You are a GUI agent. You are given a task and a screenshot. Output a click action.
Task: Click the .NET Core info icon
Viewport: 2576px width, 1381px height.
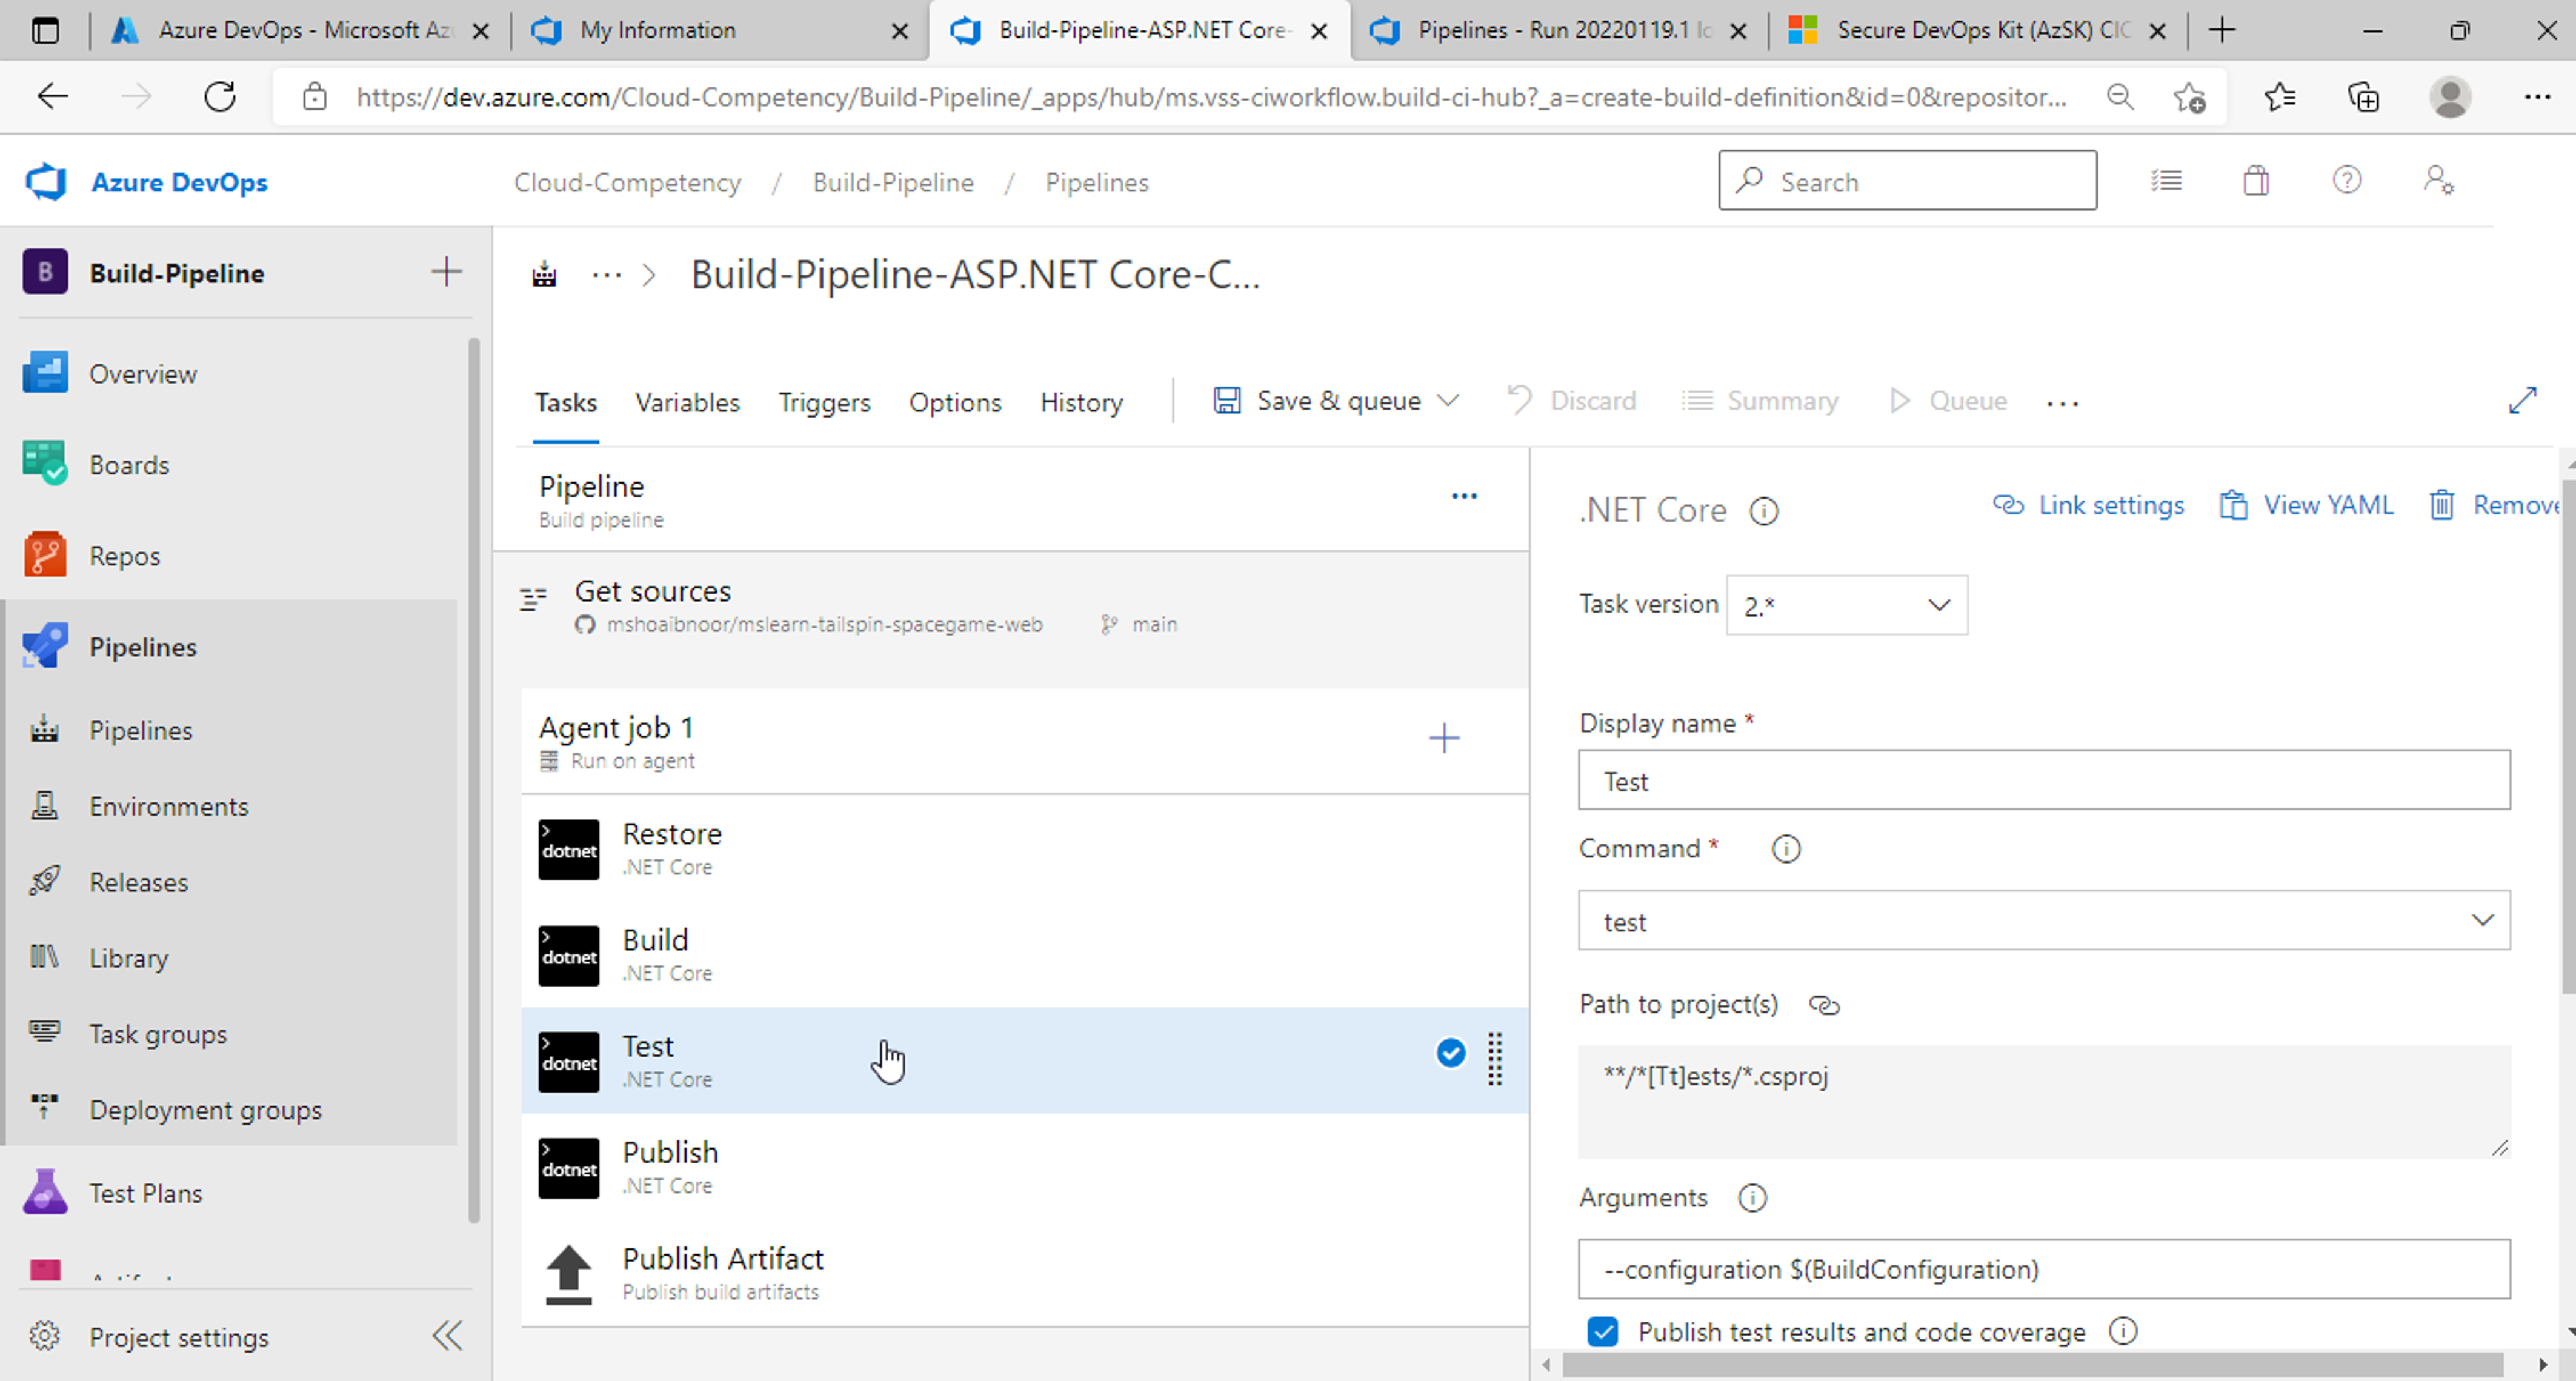[x=1764, y=511]
